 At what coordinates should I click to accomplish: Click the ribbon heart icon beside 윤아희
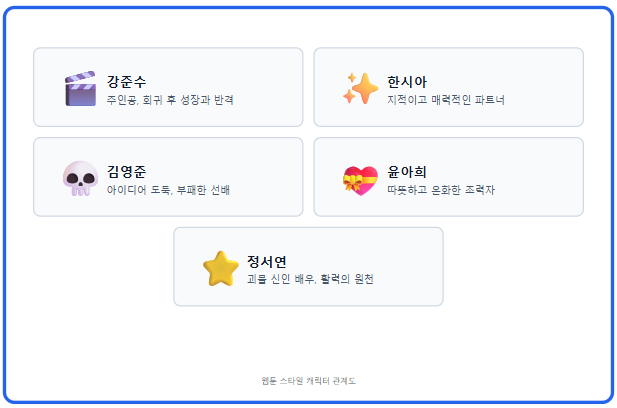(x=360, y=178)
